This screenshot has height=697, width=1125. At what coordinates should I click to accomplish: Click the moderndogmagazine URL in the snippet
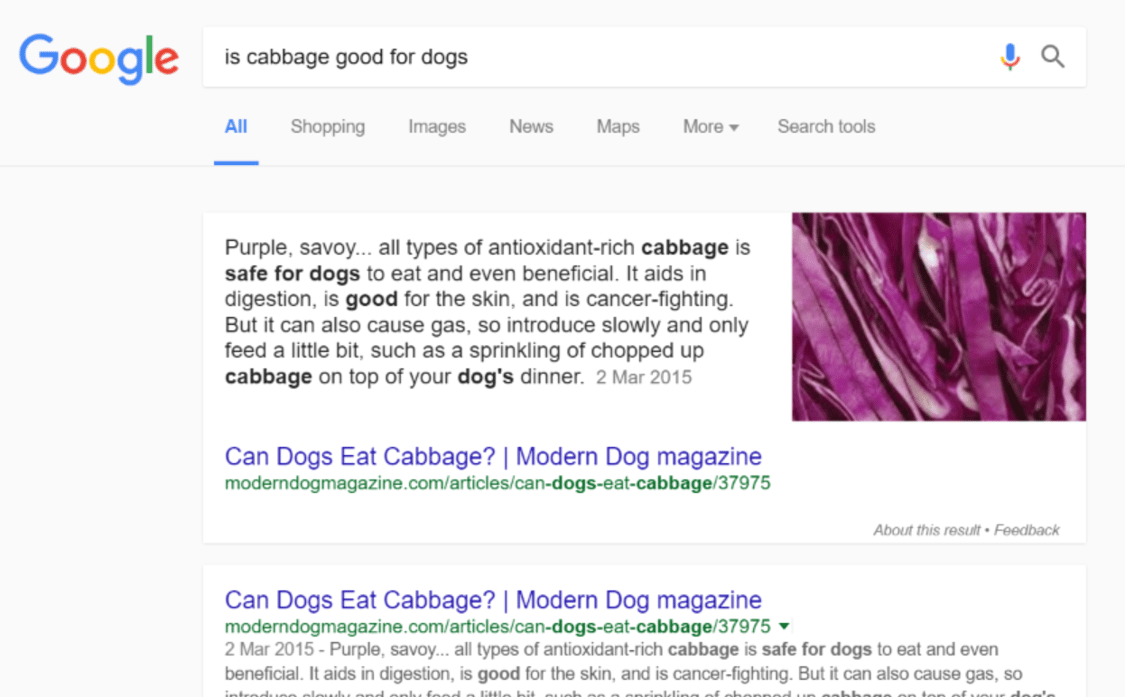[497, 482]
